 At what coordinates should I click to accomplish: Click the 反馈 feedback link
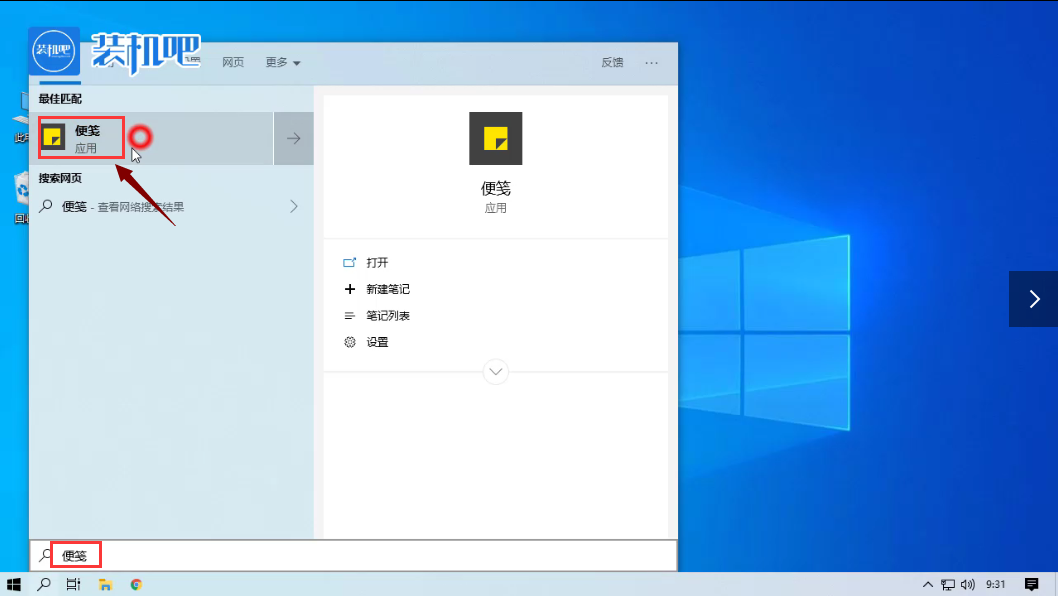click(612, 62)
